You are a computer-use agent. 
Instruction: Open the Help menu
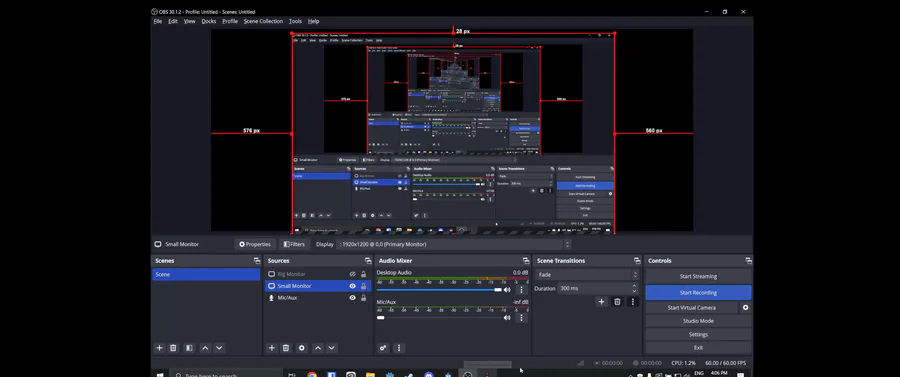tap(313, 21)
